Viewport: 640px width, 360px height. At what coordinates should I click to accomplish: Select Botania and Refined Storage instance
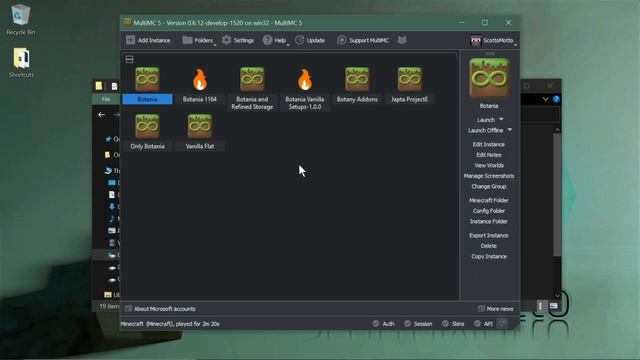(x=252, y=89)
